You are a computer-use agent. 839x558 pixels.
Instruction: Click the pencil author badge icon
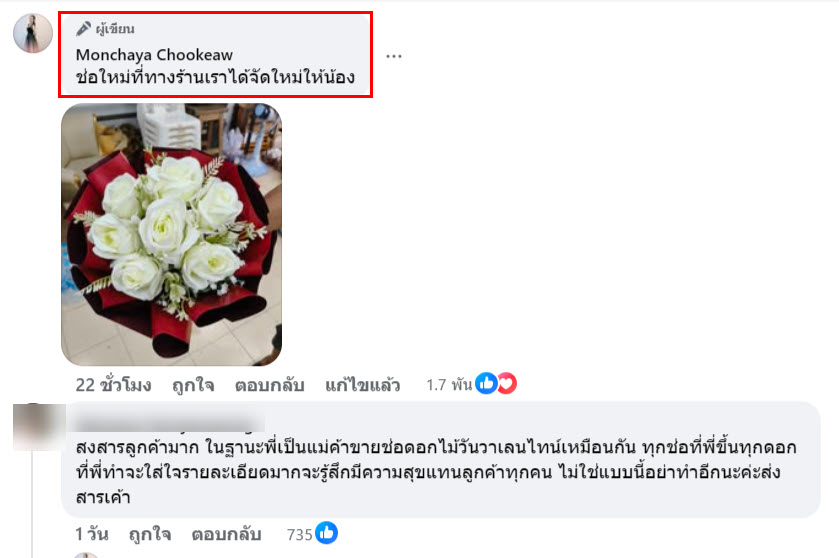(x=83, y=28)
